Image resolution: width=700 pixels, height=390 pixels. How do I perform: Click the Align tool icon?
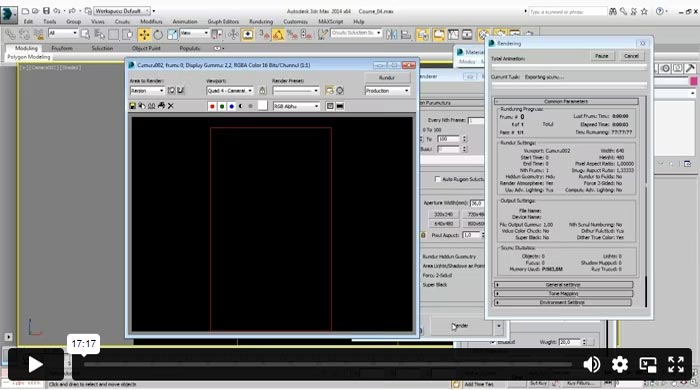[x=406, y=34]
